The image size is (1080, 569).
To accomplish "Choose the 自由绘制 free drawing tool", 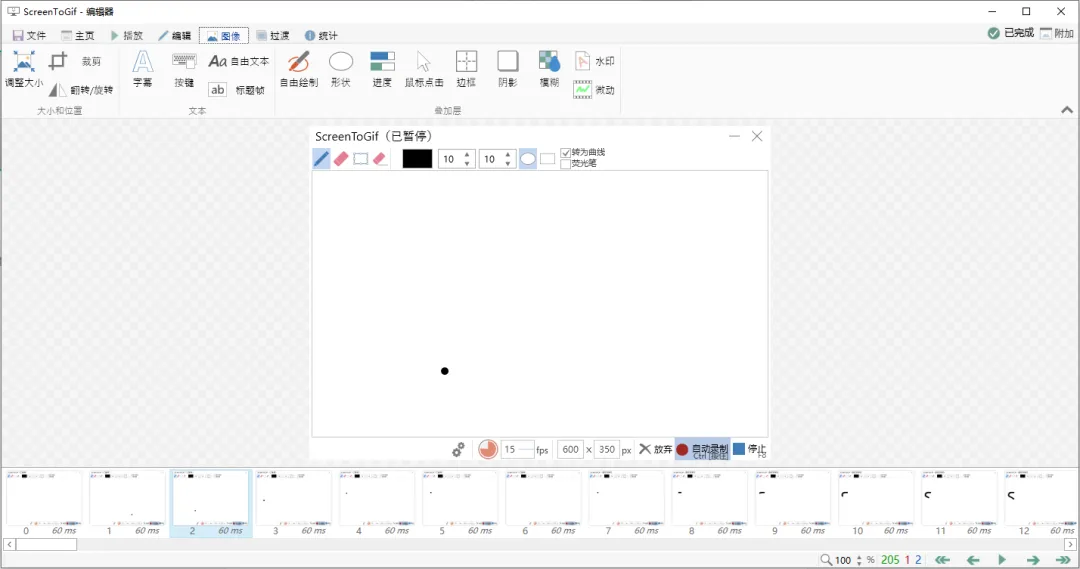I will tap(299, 69).
